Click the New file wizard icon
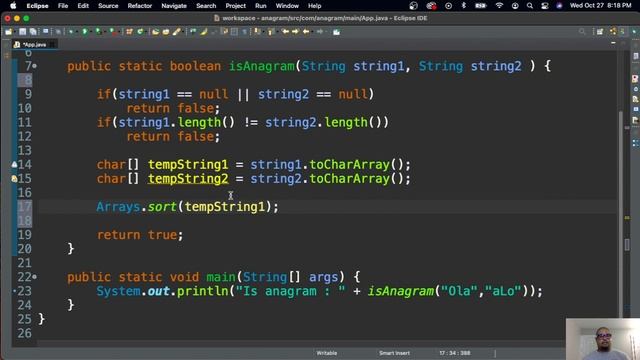Image resolution: width=640 pixels, height=360 pixels. click(9, 31)
